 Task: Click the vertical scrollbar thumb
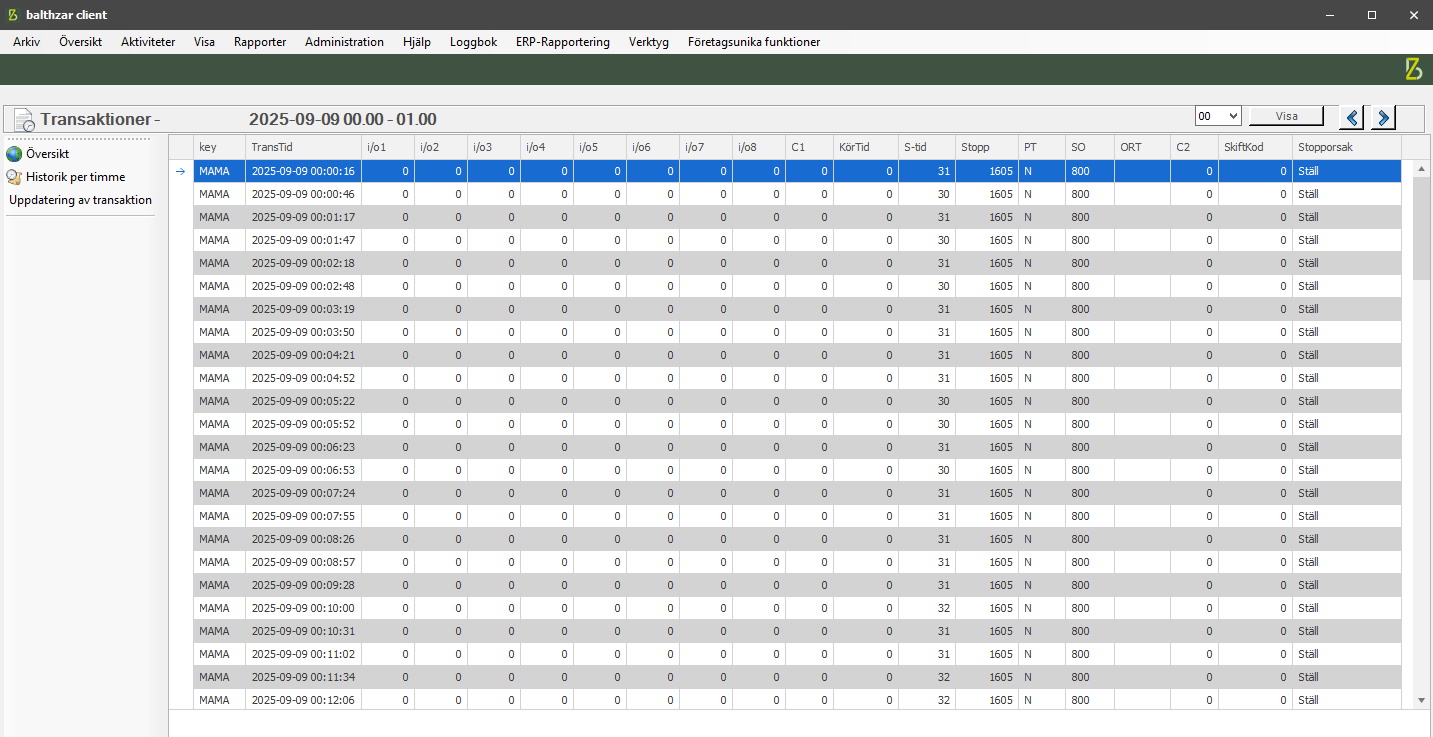(x=1422, y=229)
